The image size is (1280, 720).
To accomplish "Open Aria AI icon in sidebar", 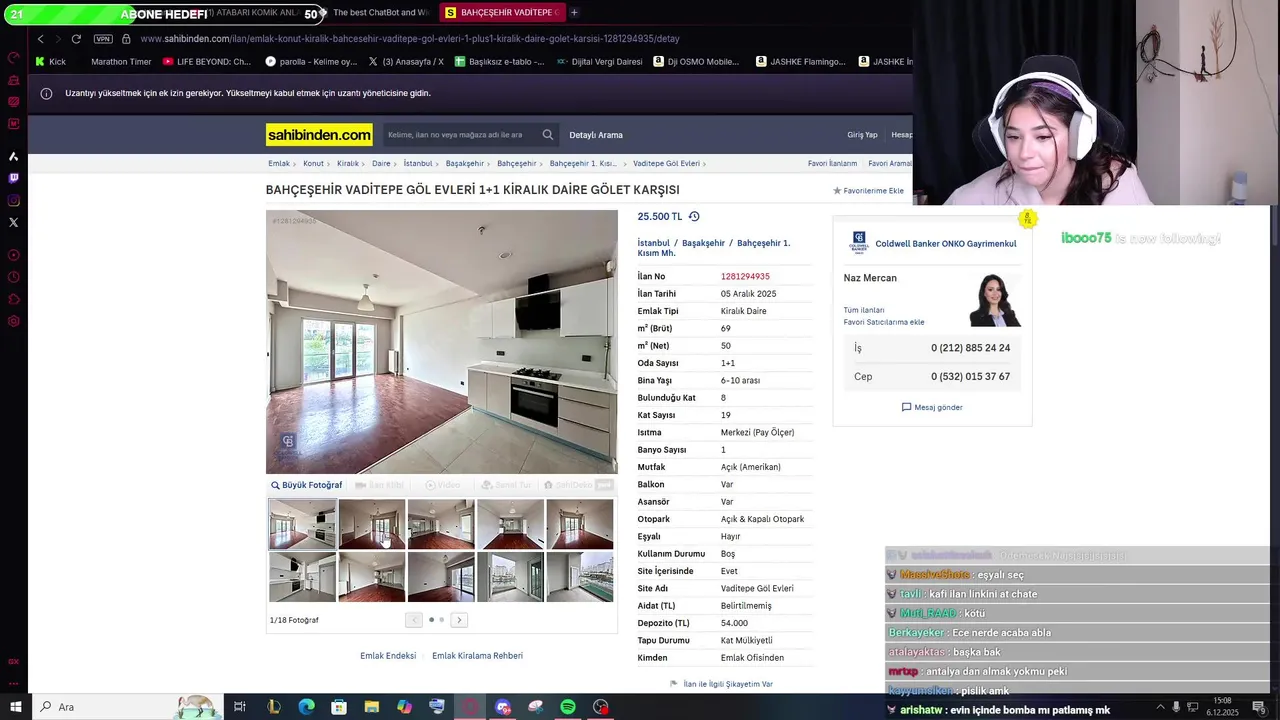I will [13, 156].
